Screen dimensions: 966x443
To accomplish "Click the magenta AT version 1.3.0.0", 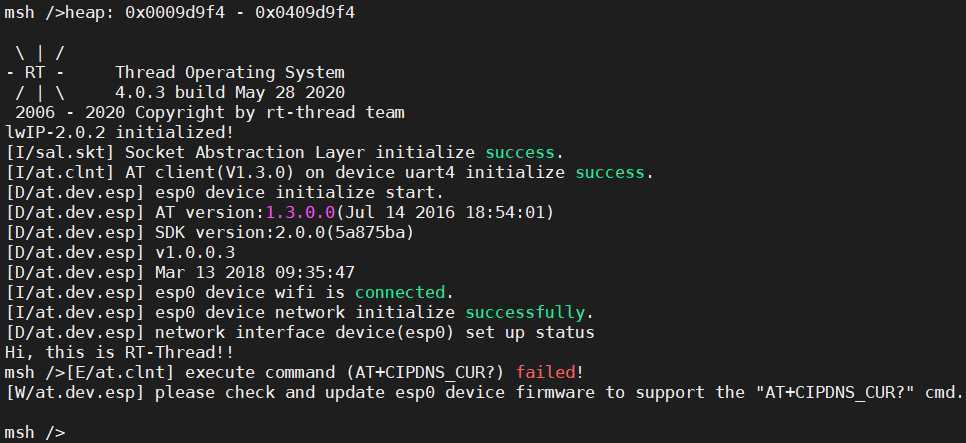I will tap(301, 213).
